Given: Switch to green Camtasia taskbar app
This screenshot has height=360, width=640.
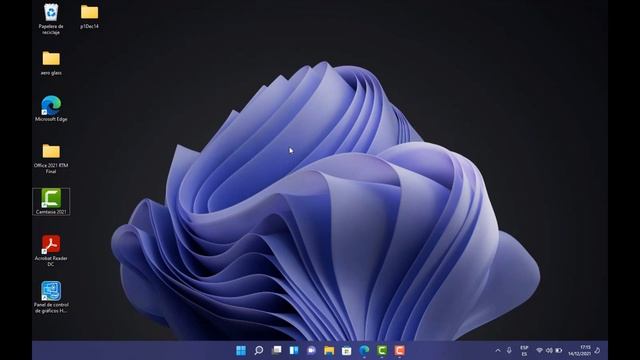Looking at the screenshot, I should 382,350.
